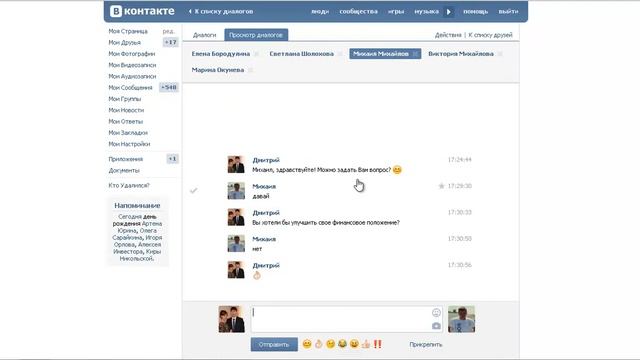Open 'помощь' in the top bar
Screen dimensions: 640x360
(476, 11)
